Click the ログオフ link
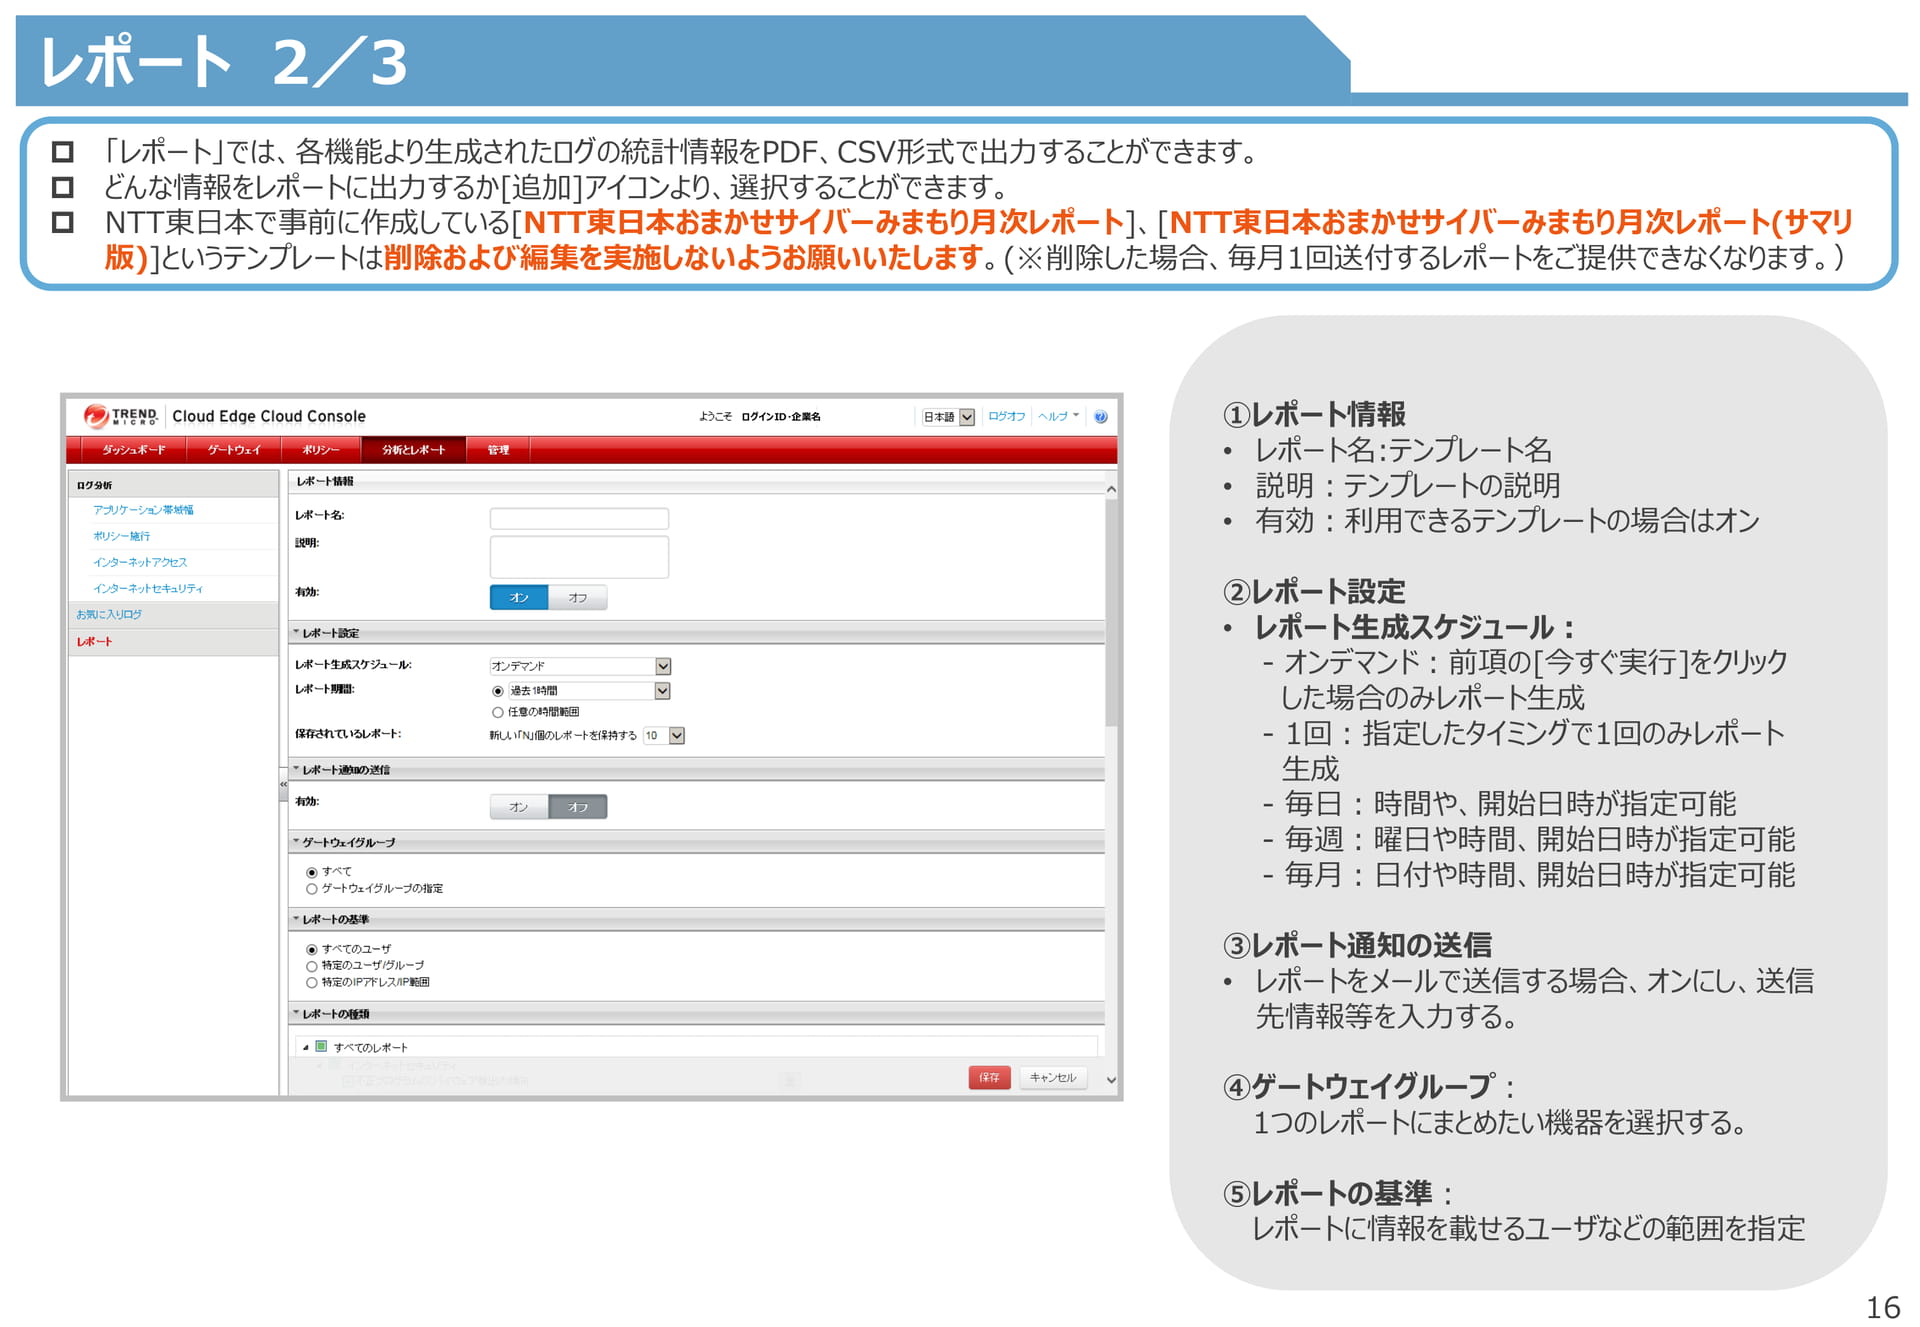 coord(1006,416)
